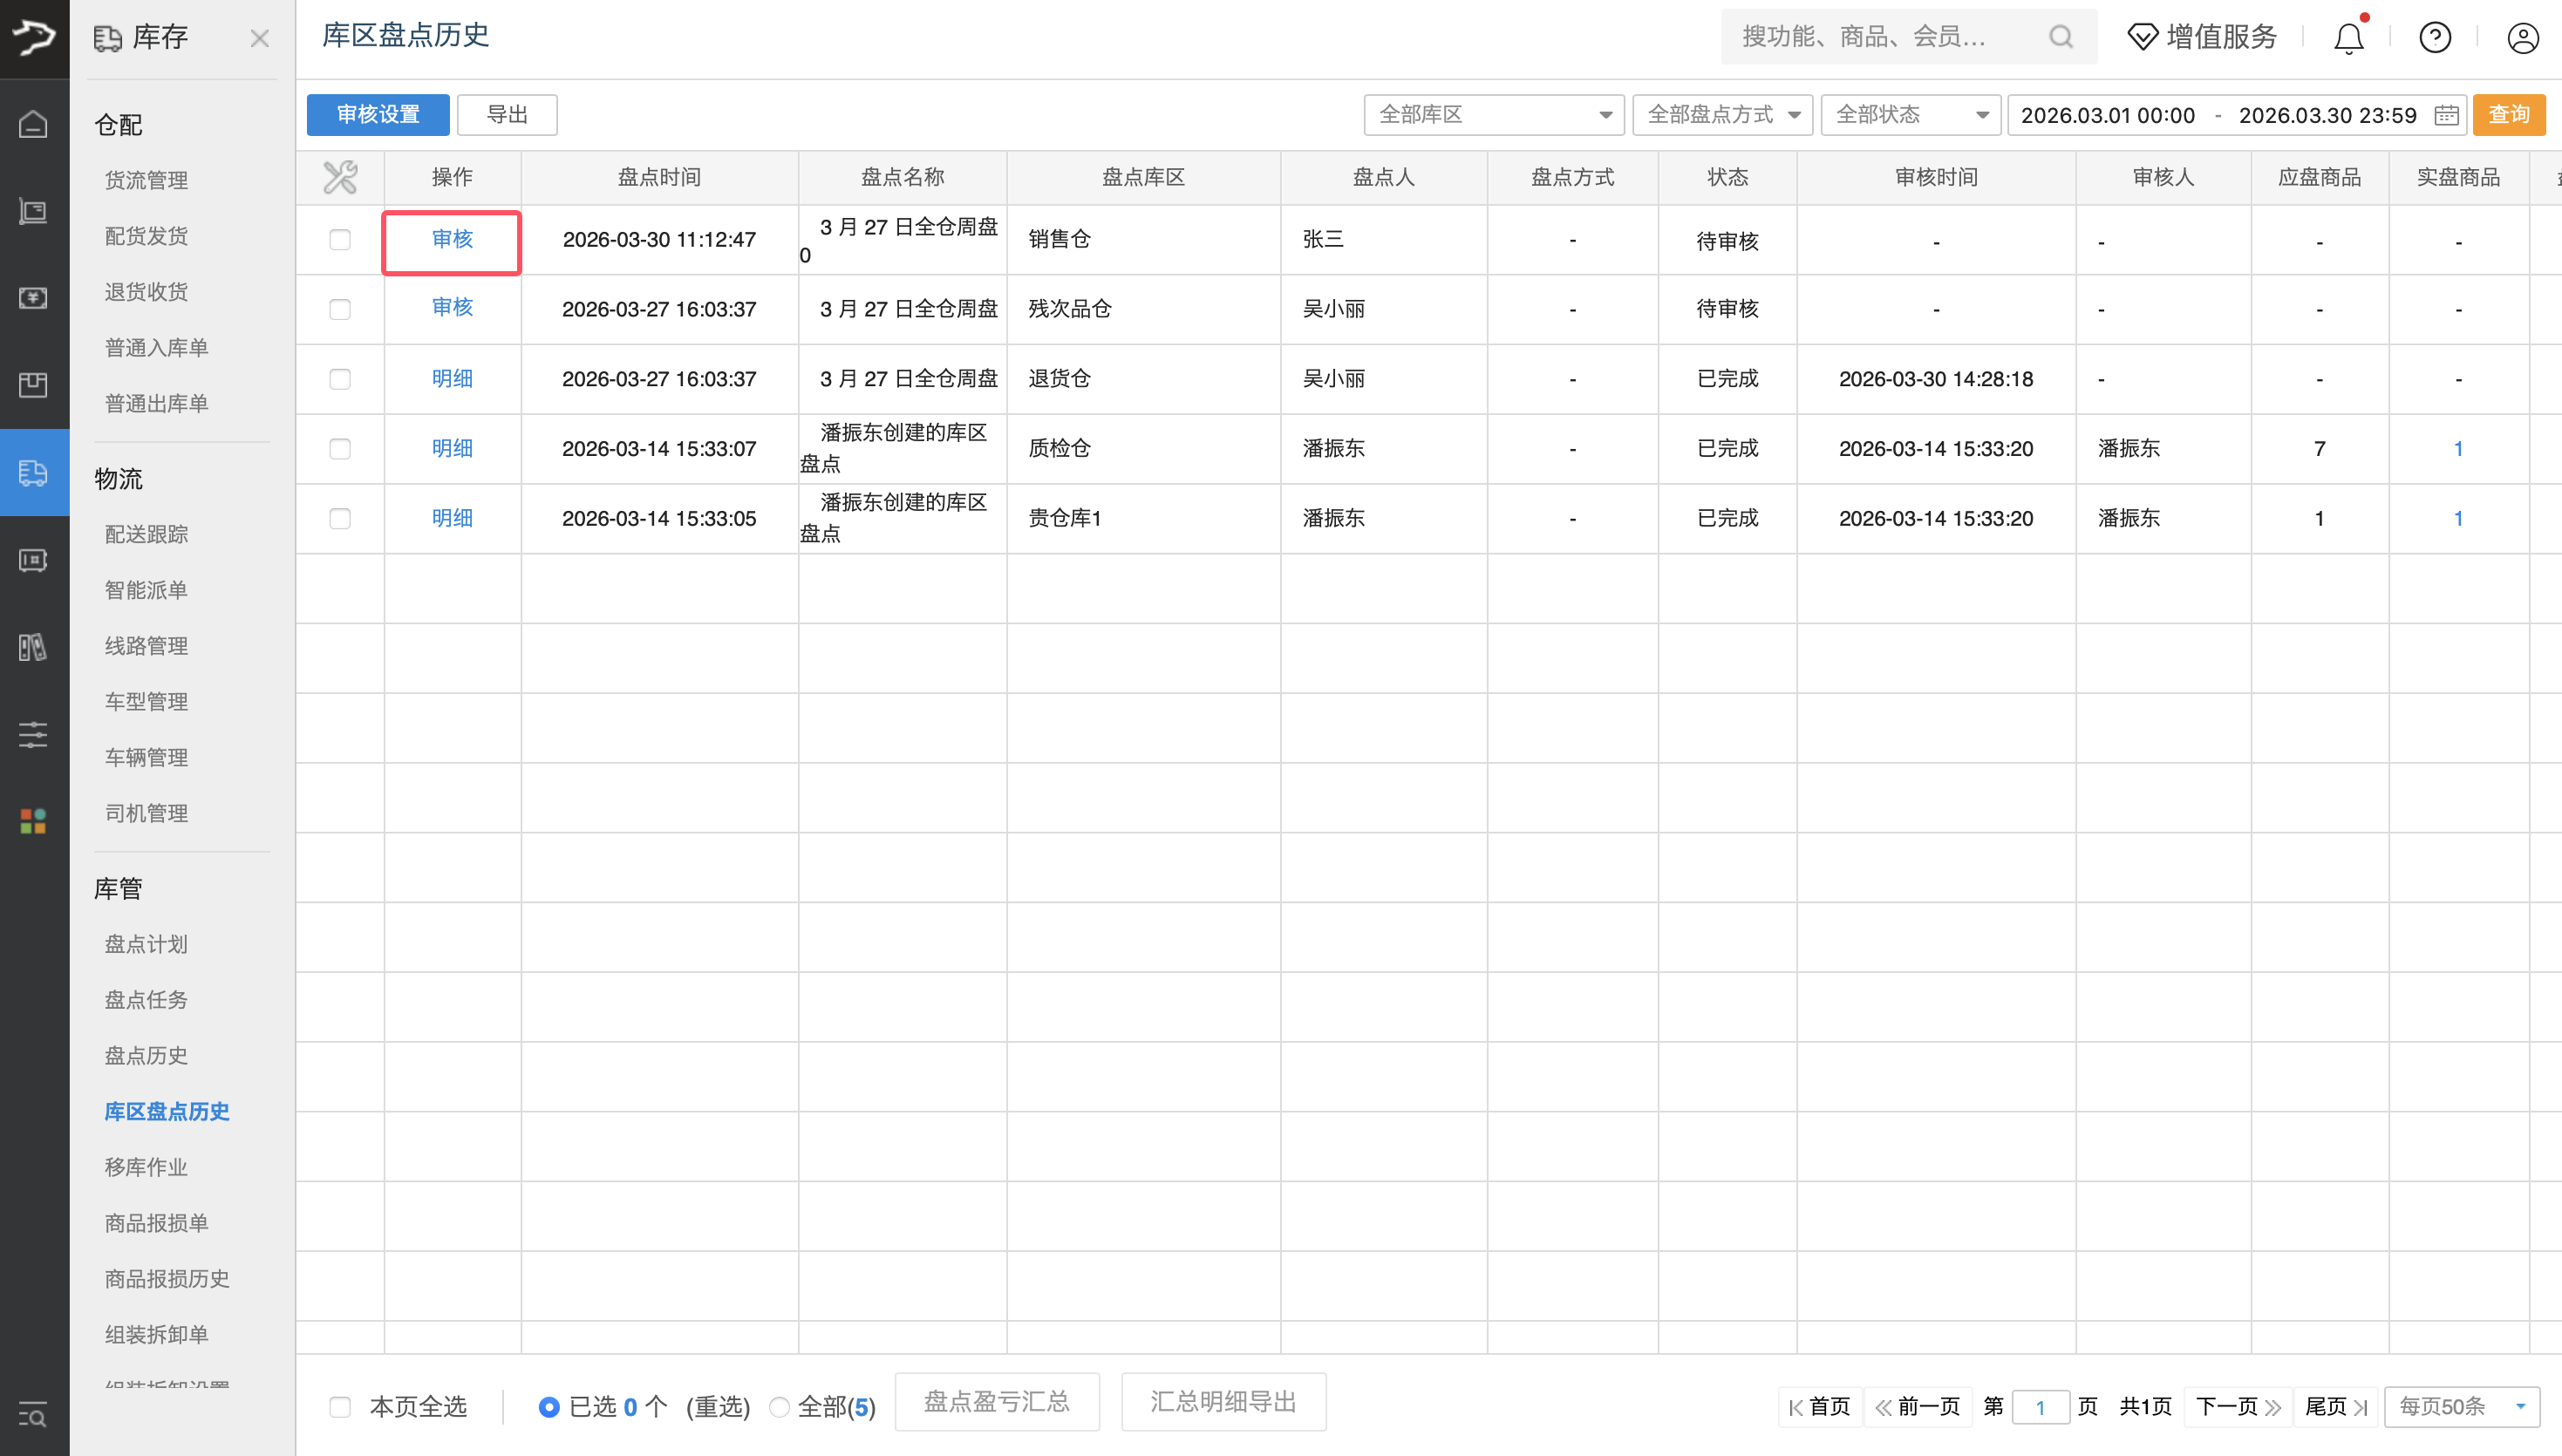
Task: Click the home icon in left sidebar
Action: [33, 125]
